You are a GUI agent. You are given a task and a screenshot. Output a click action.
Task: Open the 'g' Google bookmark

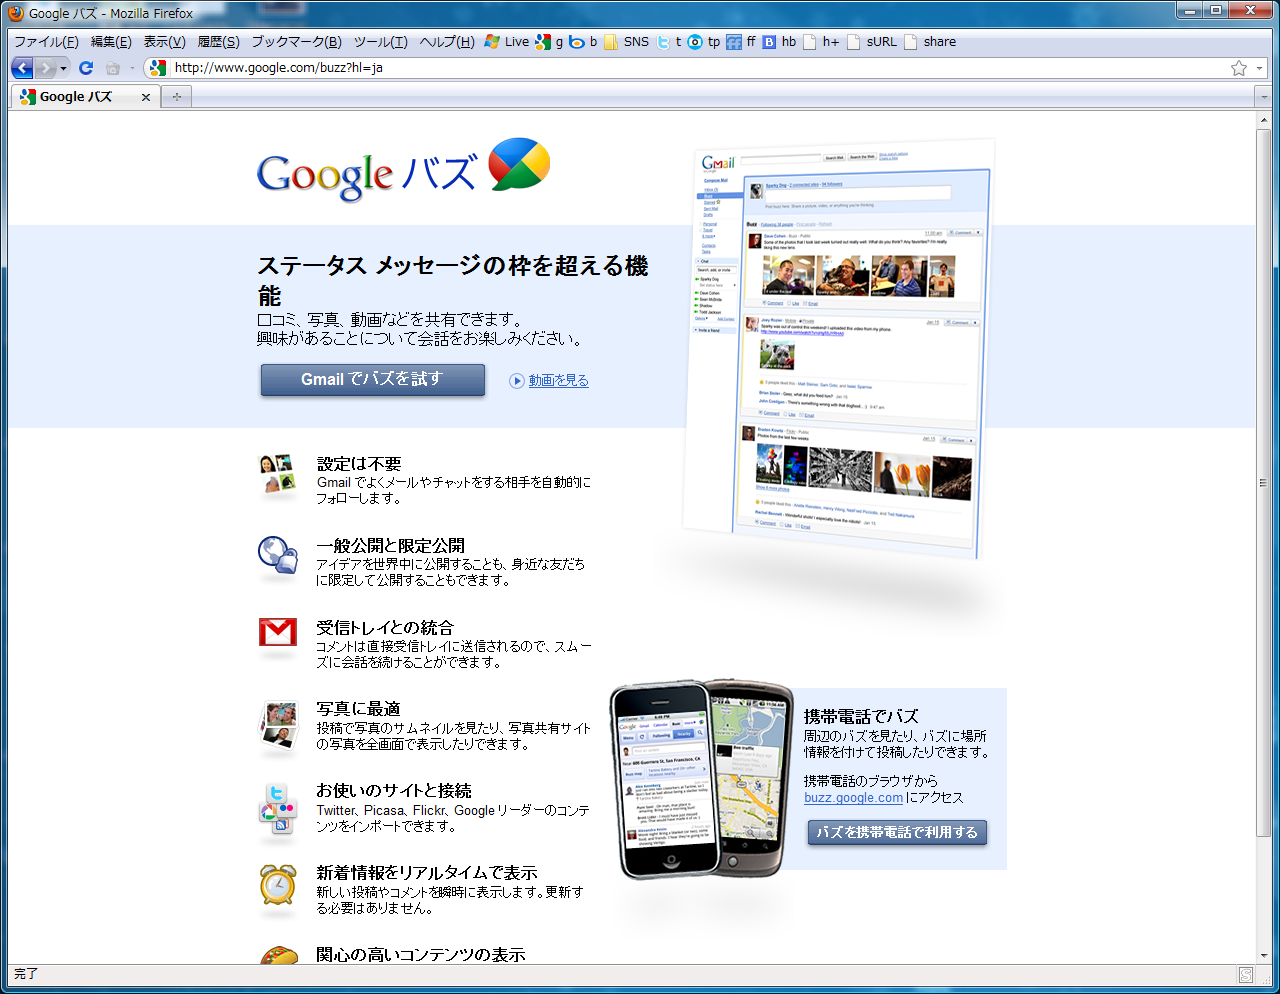tap(549, 42)
